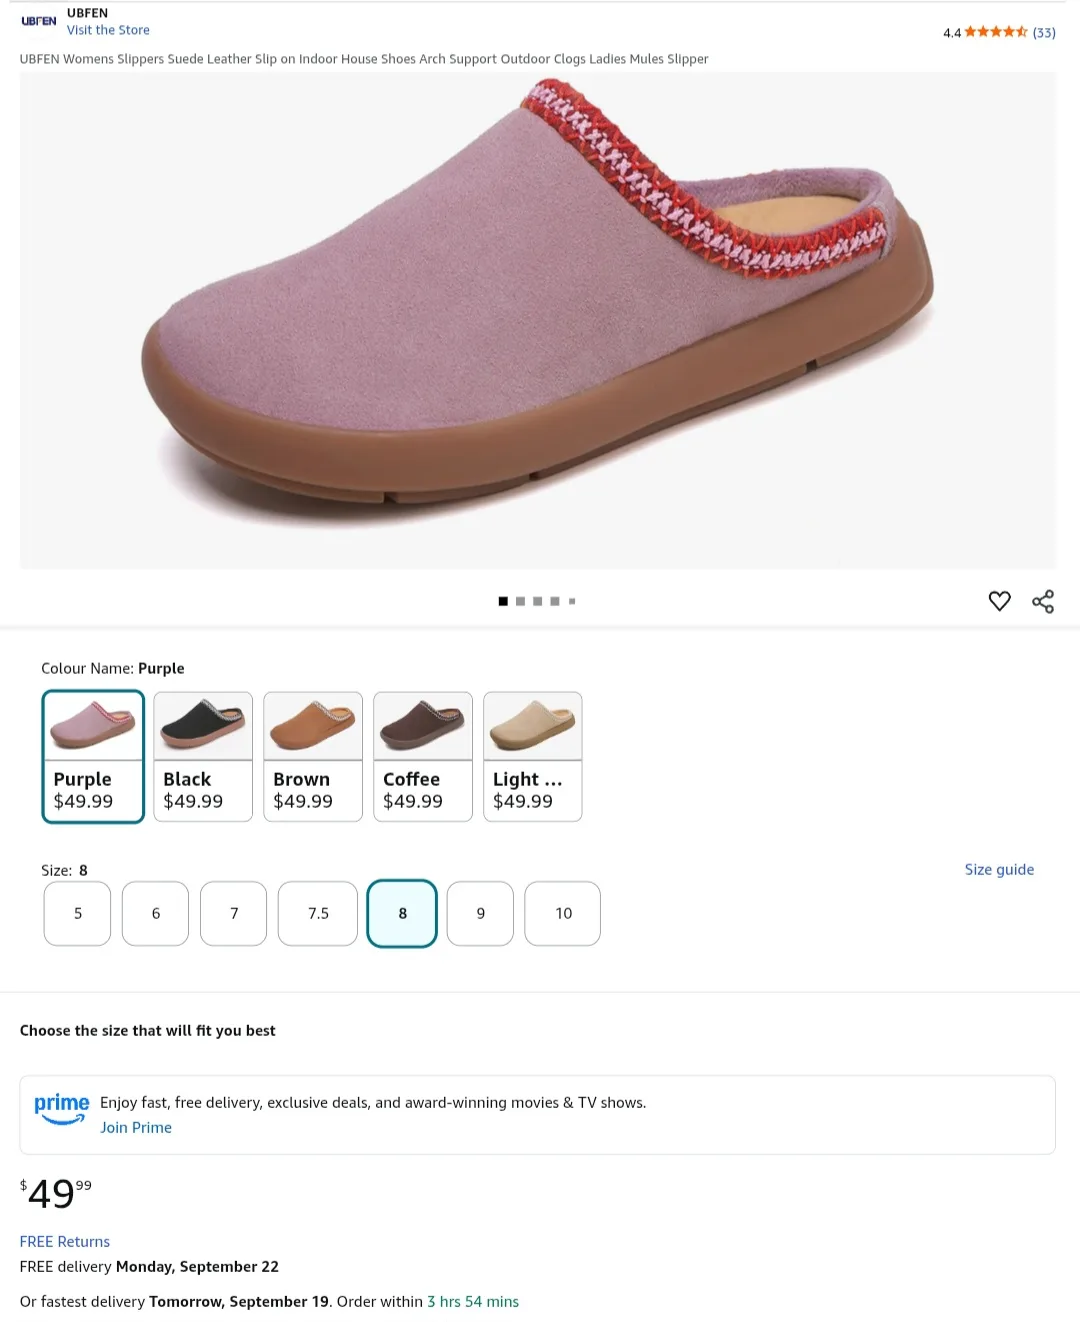Select the second image carousel dot
This screenshot has width=1080, height=1322.
pos(520,601)
